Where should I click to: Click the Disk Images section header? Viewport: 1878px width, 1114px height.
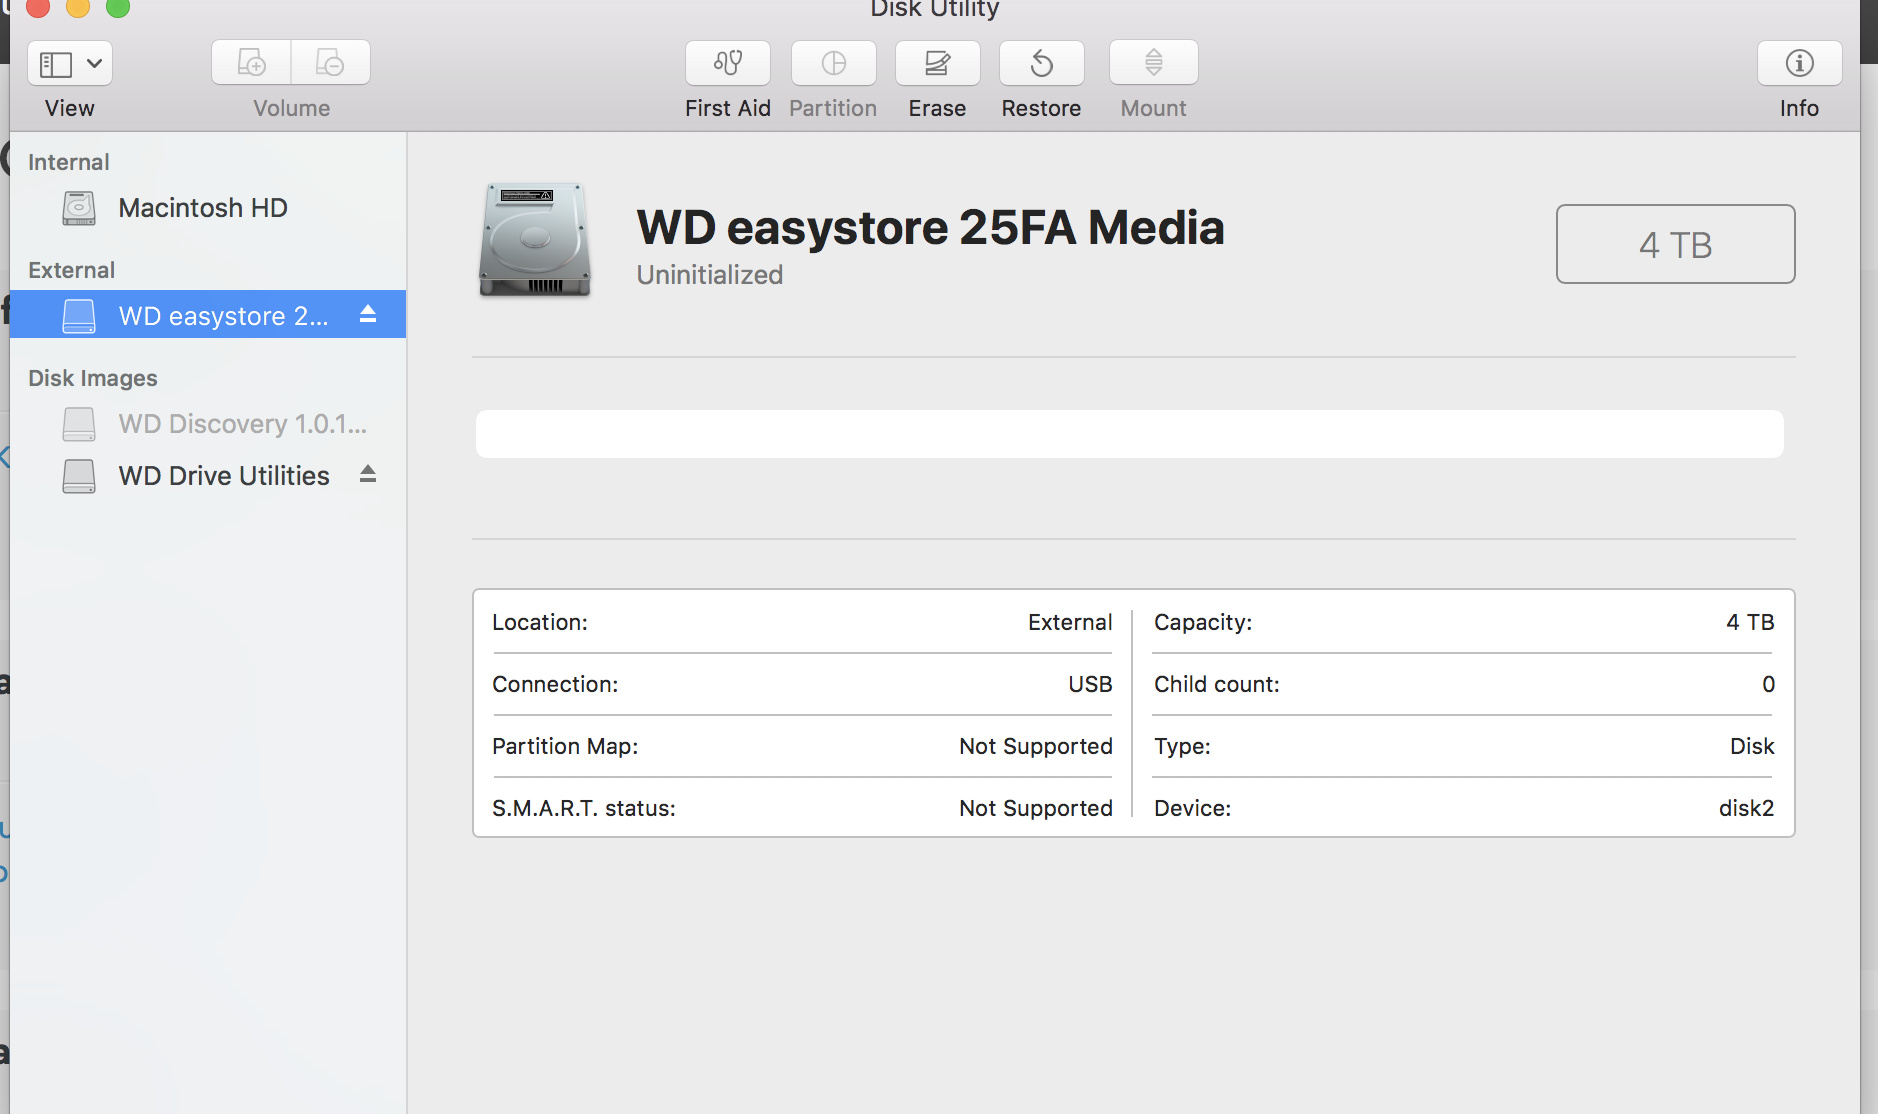pos(93,378)
